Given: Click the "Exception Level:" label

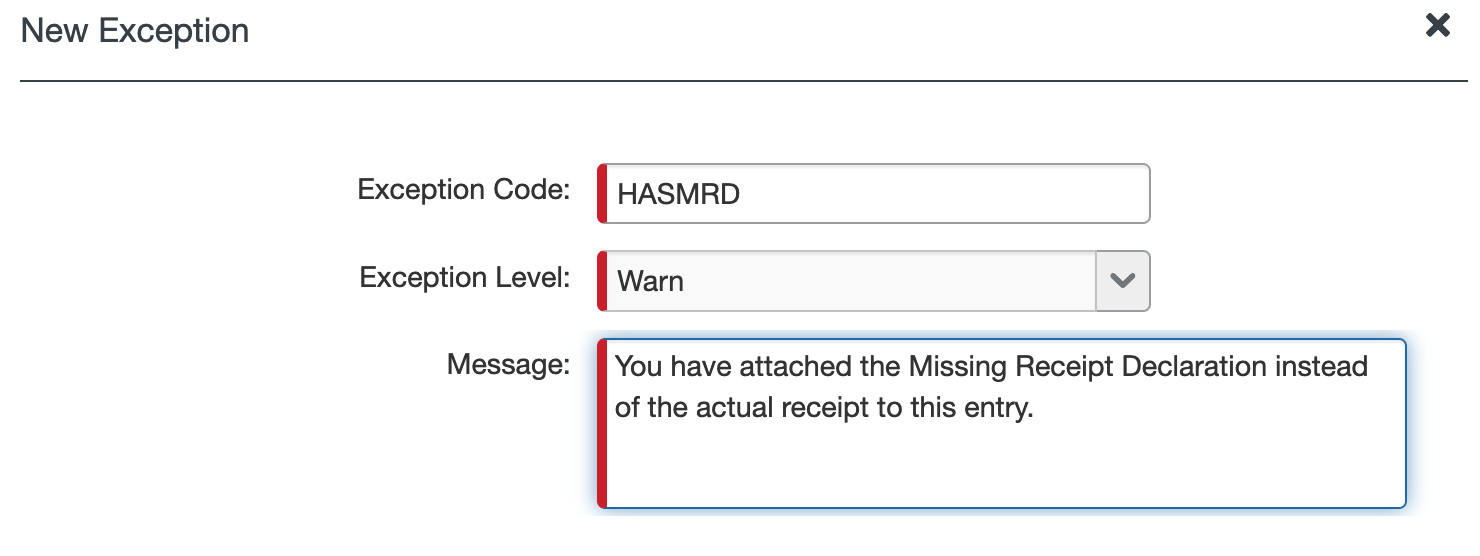Looking at the screenshot, I should point(465,277).
